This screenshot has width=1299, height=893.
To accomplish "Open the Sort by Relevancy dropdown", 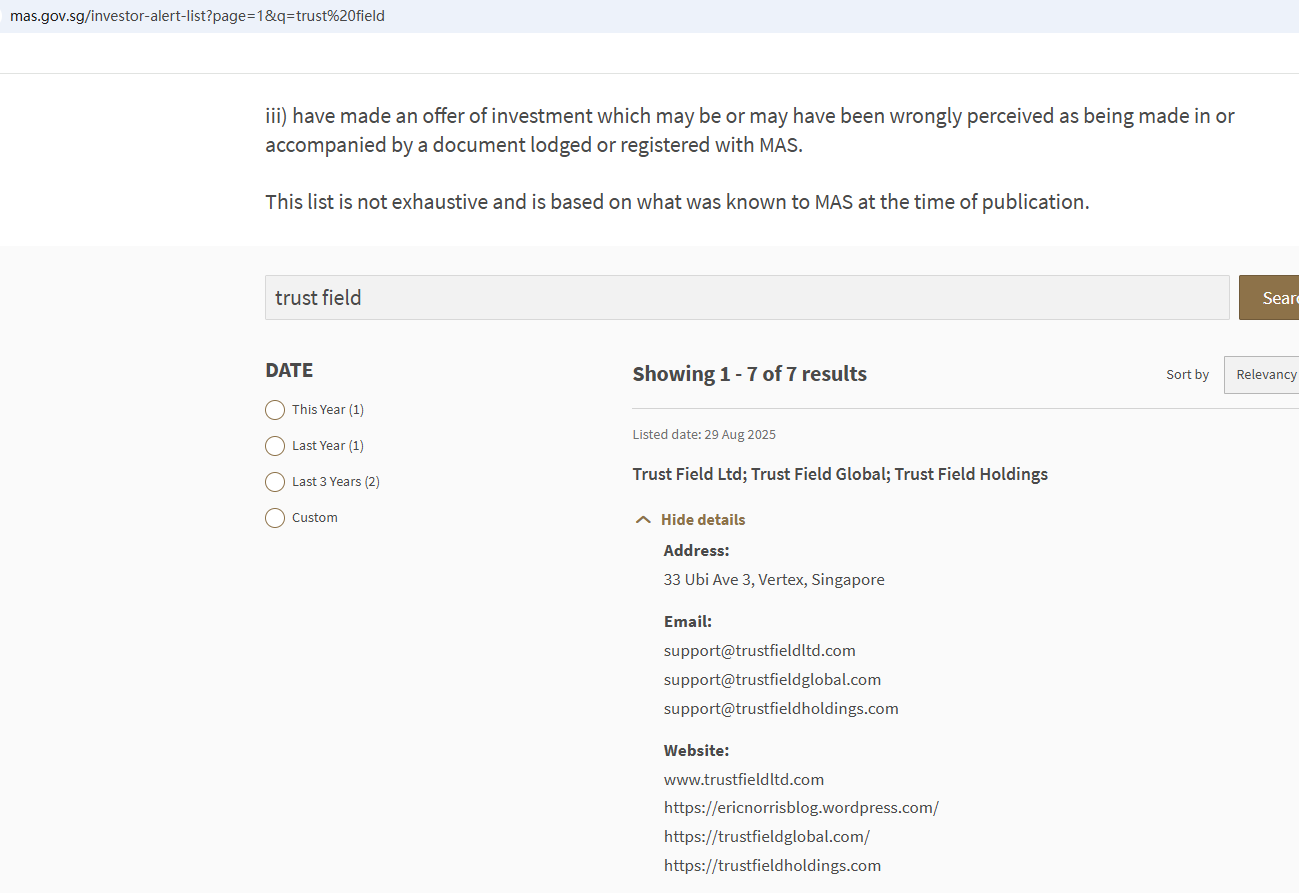I will (1264, 375).
